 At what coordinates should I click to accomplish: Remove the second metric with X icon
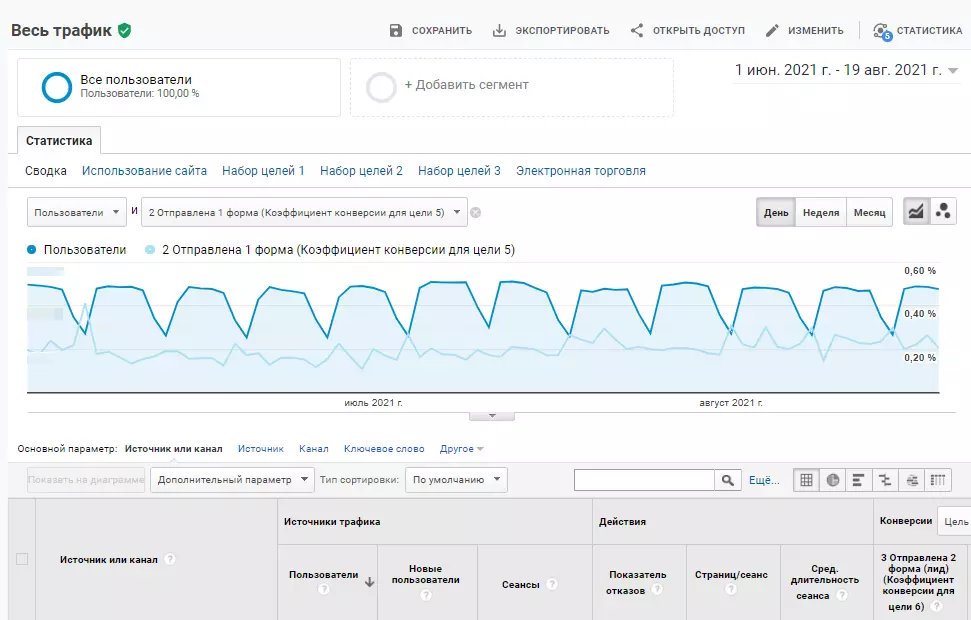coord(476,212)
